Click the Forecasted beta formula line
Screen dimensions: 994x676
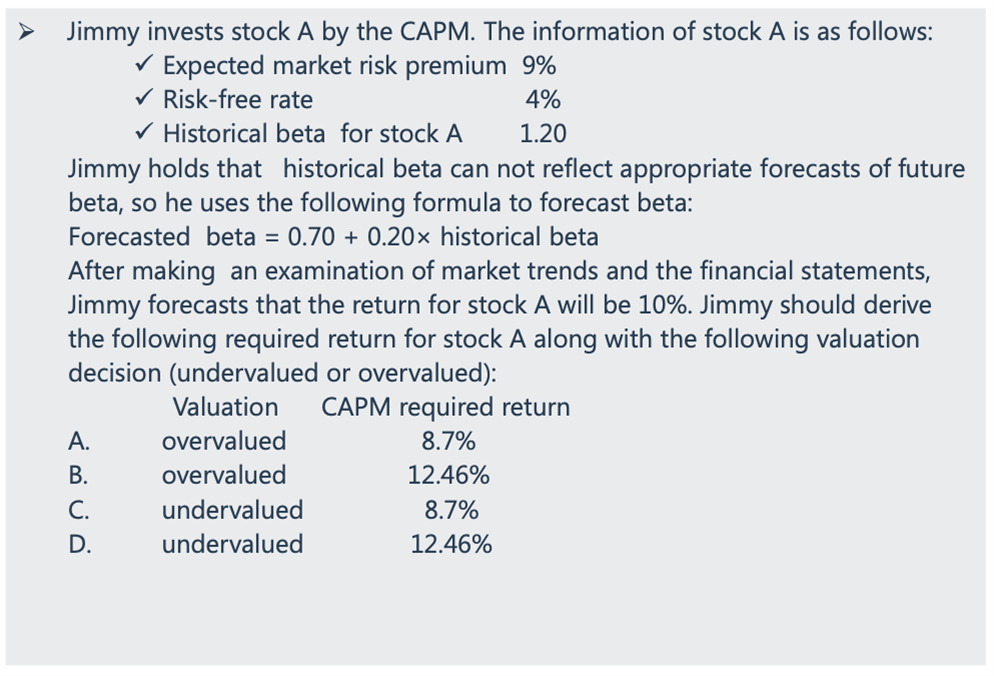tap(333, 237)
